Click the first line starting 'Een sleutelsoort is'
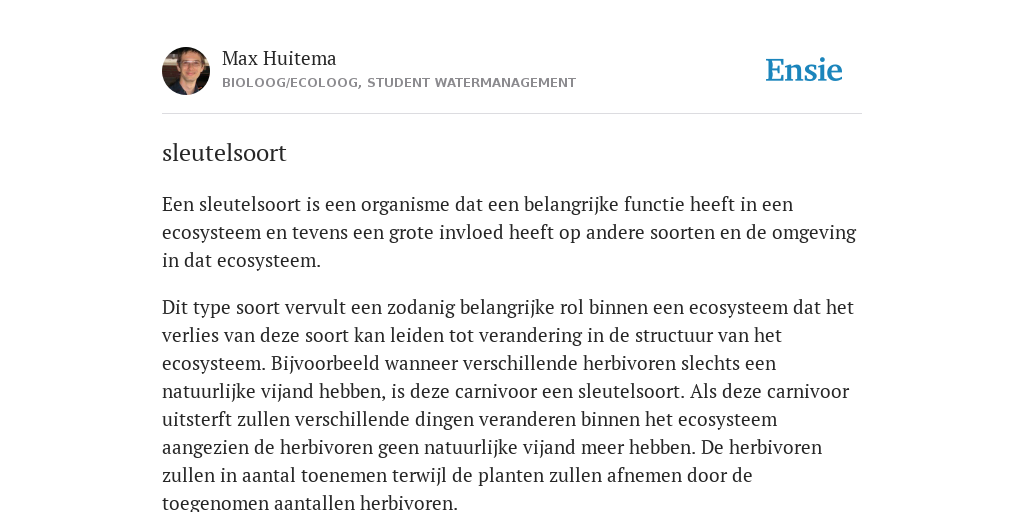Viewport: 1024px width, 512px height. (477, 204)
